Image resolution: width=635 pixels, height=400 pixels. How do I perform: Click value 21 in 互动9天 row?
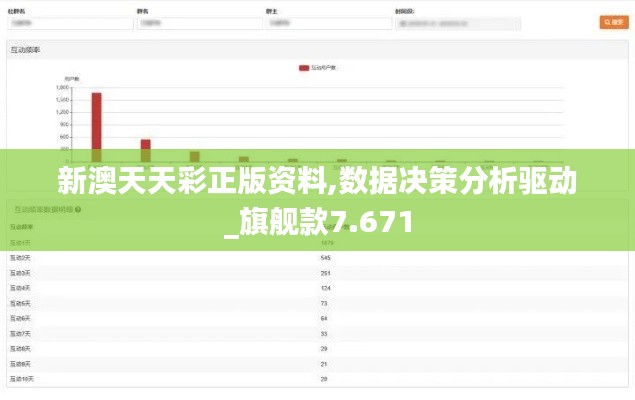point(324,364)
